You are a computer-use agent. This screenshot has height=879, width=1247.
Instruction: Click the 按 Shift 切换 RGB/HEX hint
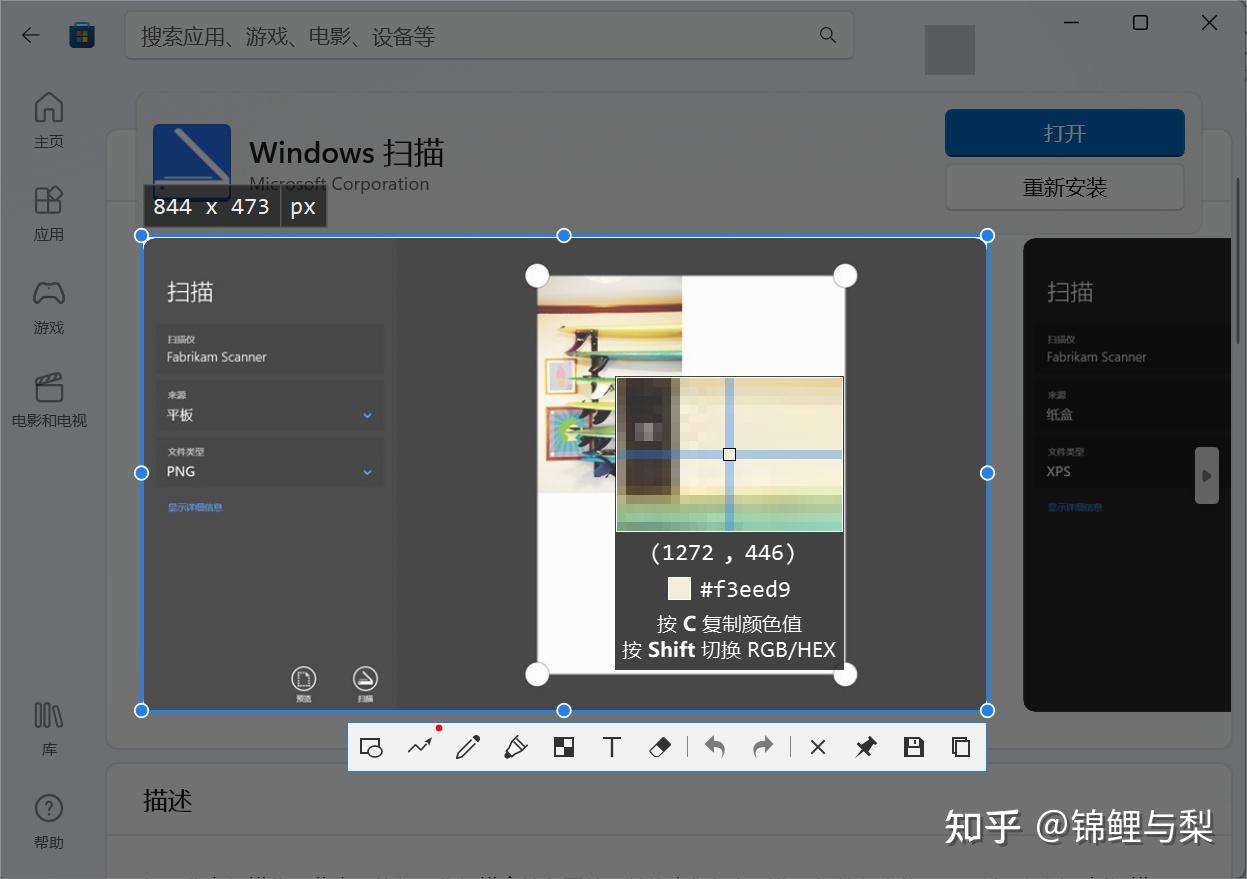(729, 650)
